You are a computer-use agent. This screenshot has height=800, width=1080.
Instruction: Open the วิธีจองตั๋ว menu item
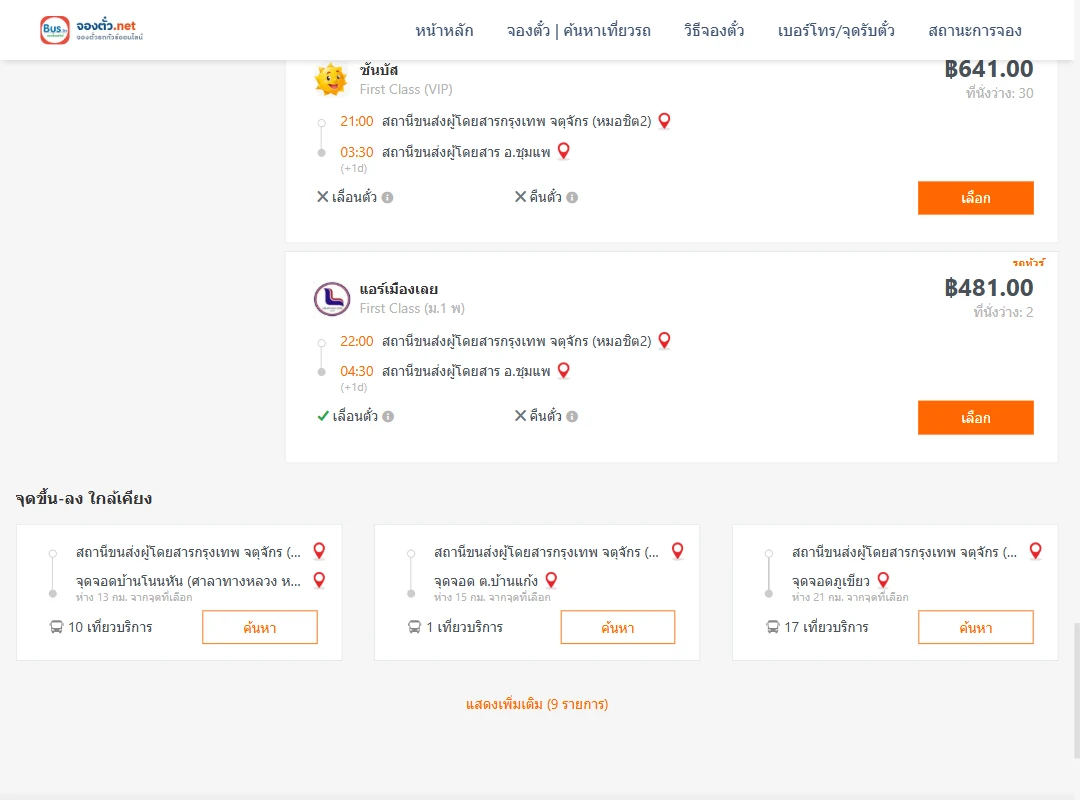[714, 31]
